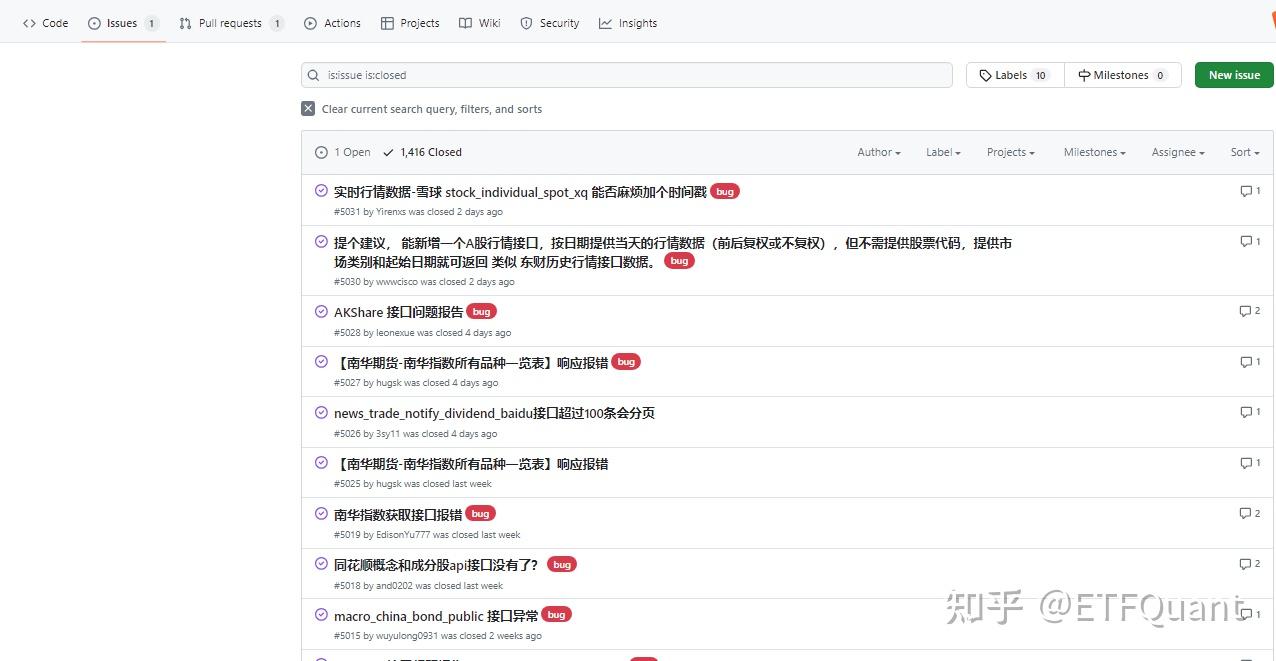The image size is (1276, 661).
Task: Click the Milestones signpost icon
Action: pos(1083,74)
